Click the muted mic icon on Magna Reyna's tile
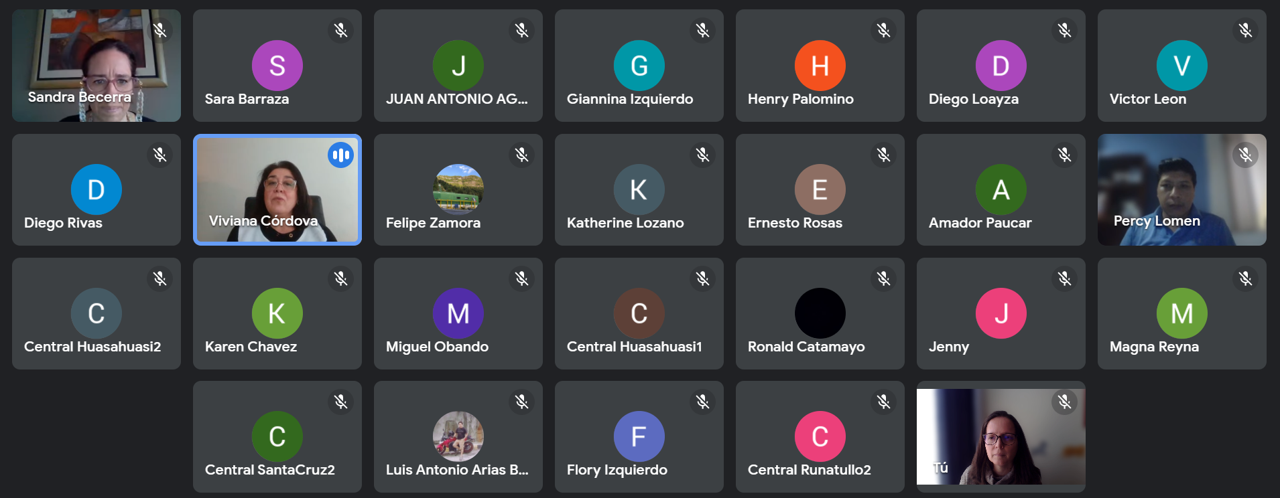This screenshot has width=1280, height=498. pyautogui.click(x=1246, y=279)
